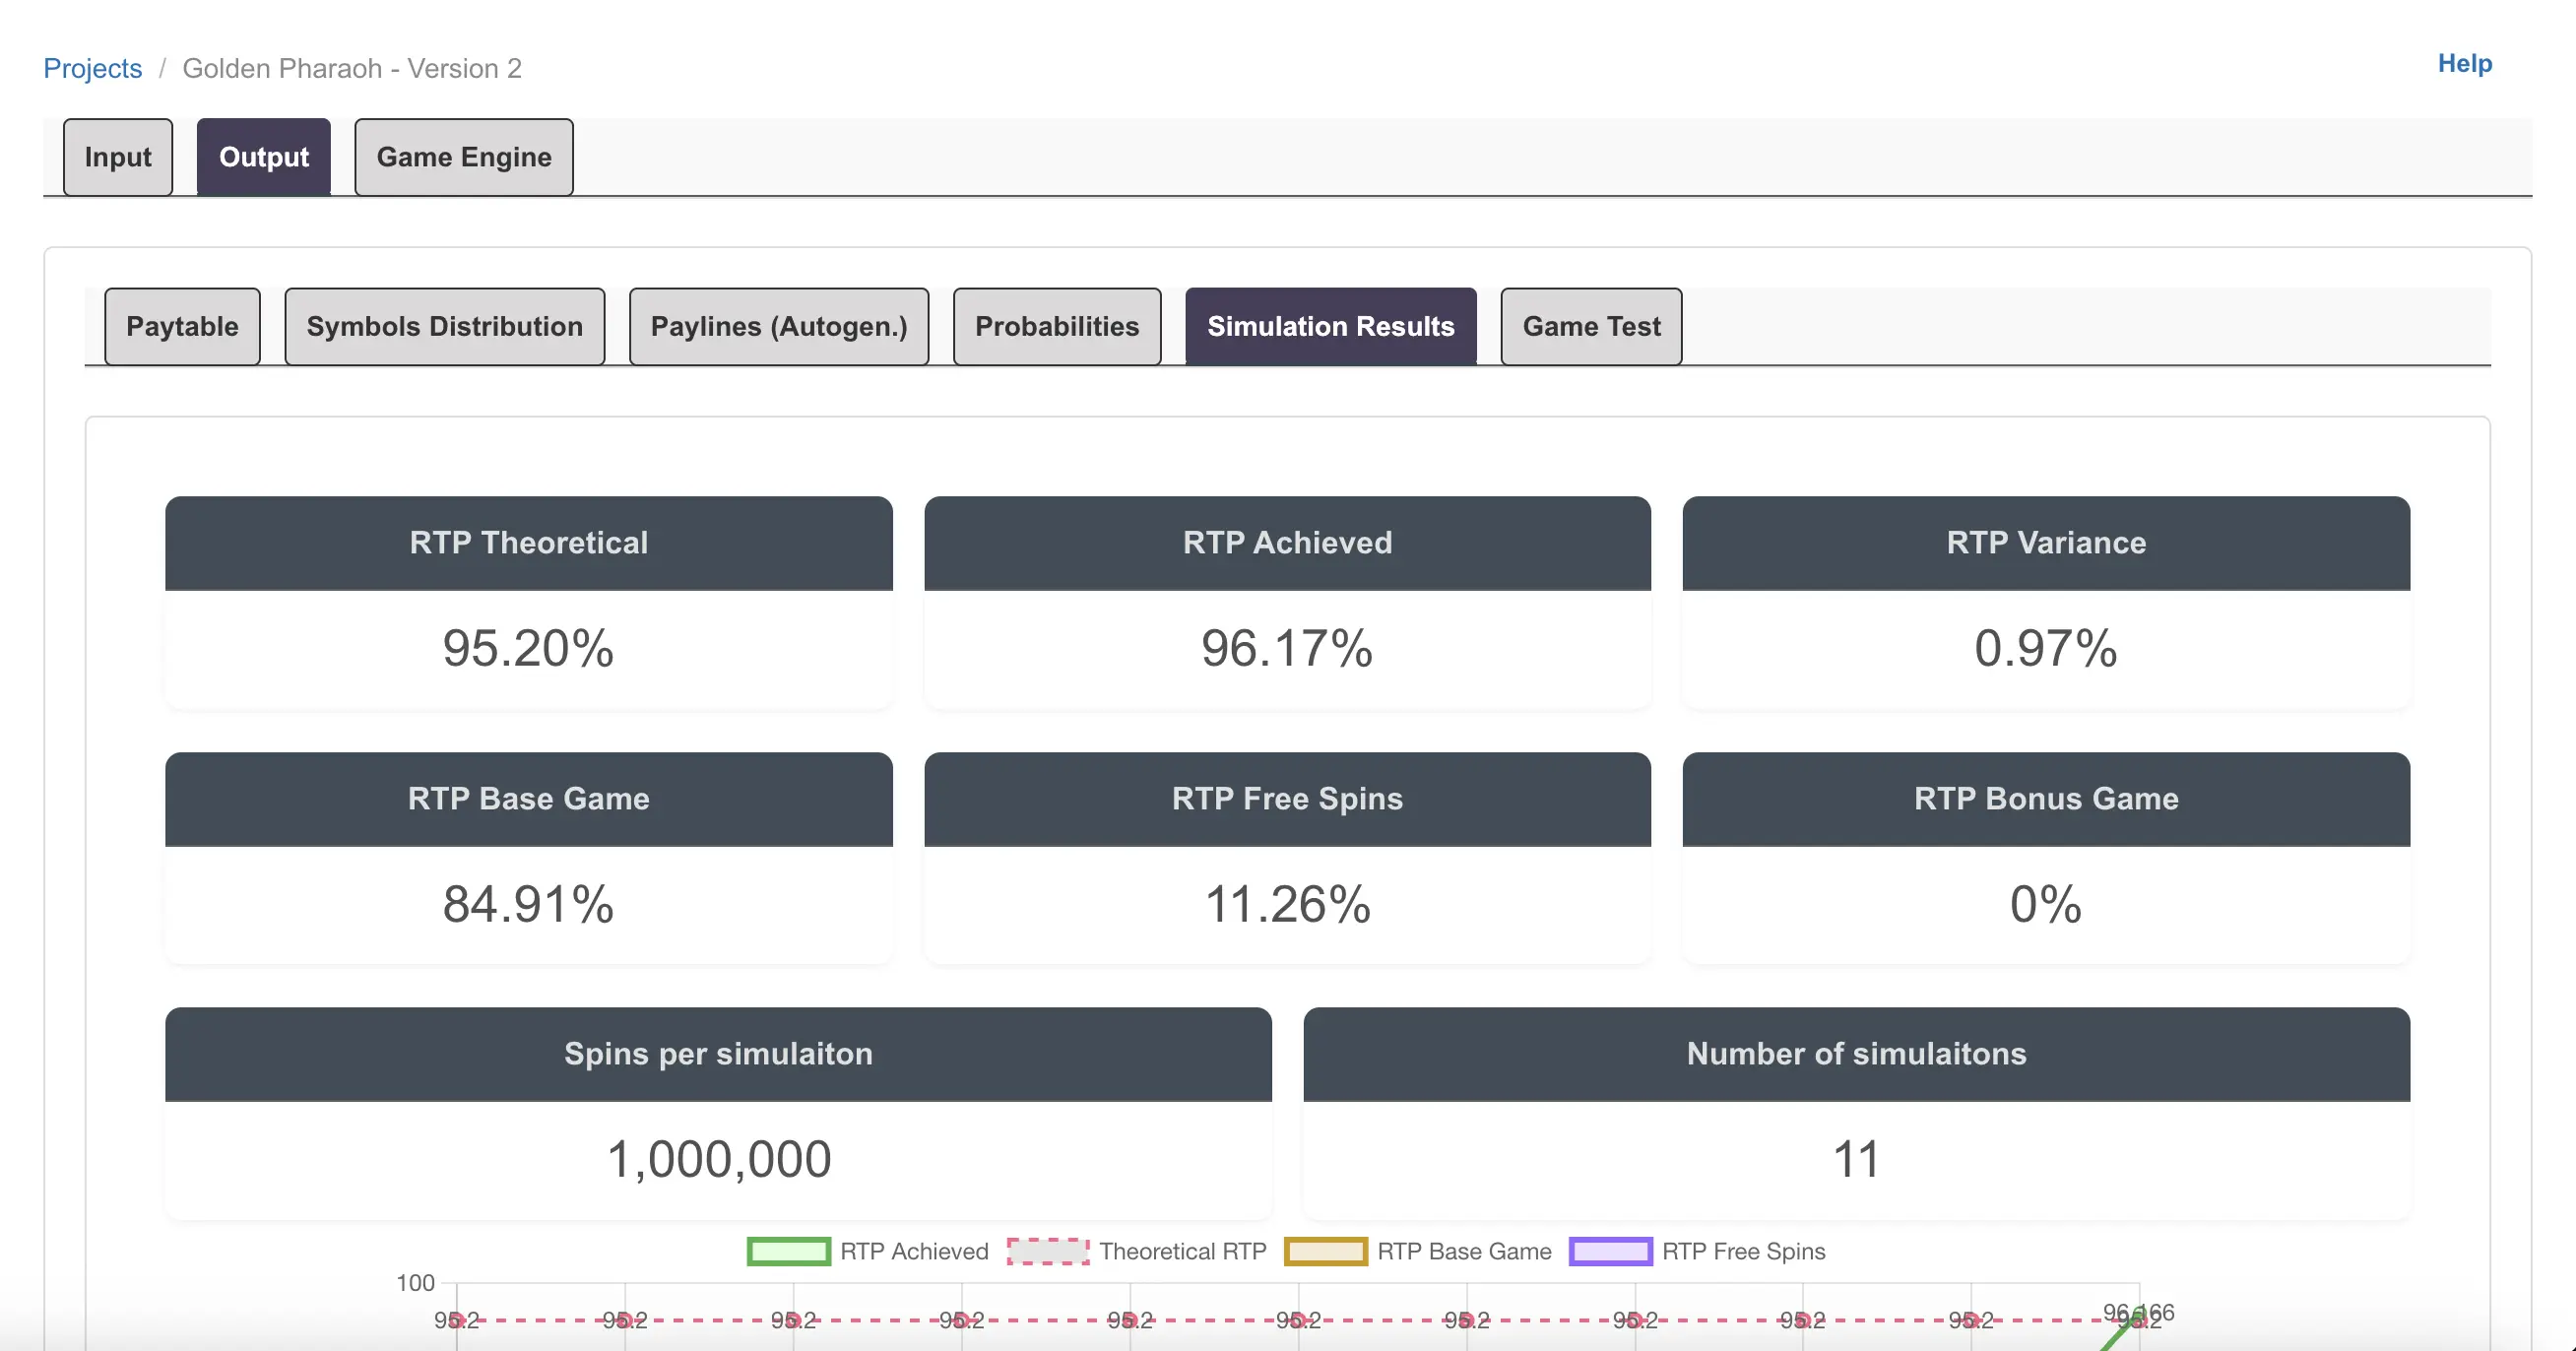This screenshot has height=1351, width=2576.
Task: Toggle Theoretical RTP legend swatch
Action: click(x=1048, y=1251)
